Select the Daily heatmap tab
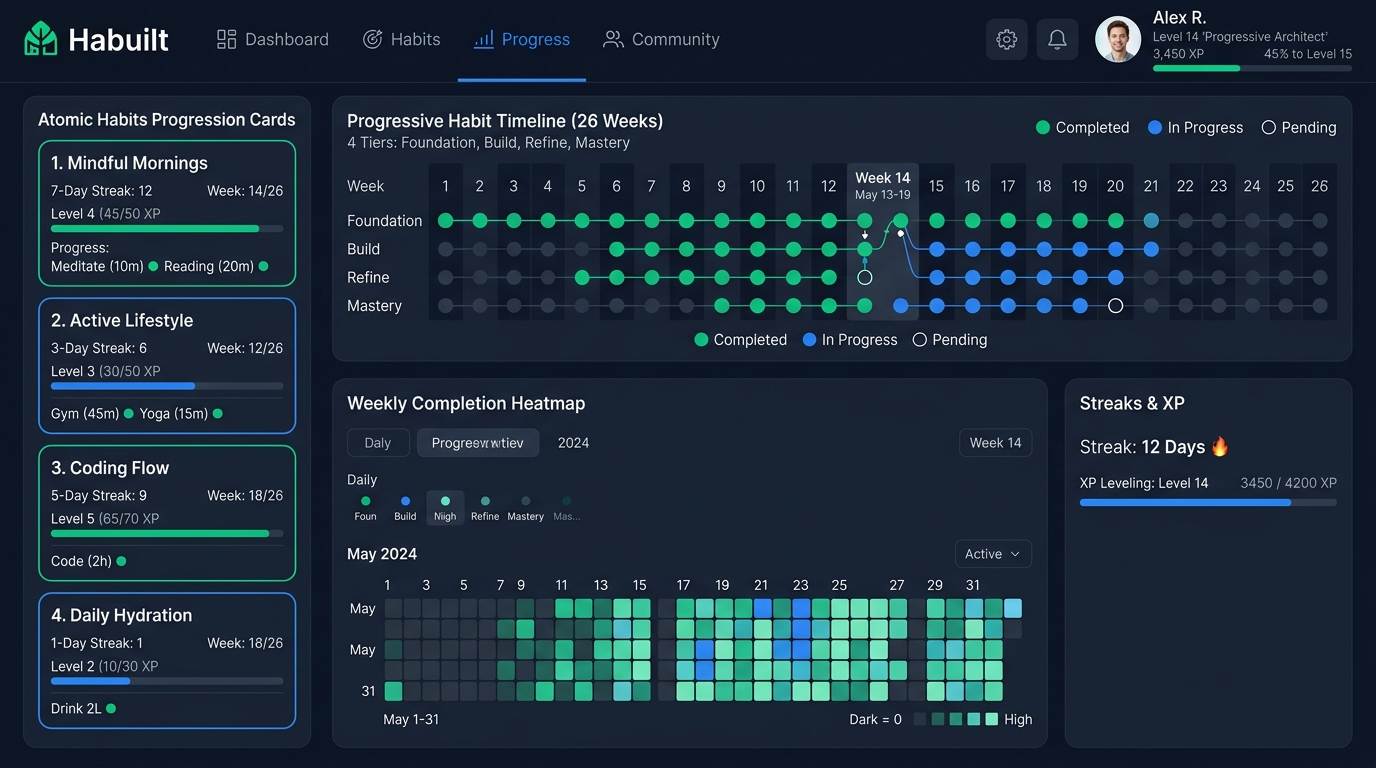The image size is (1376, 768). 378,442
